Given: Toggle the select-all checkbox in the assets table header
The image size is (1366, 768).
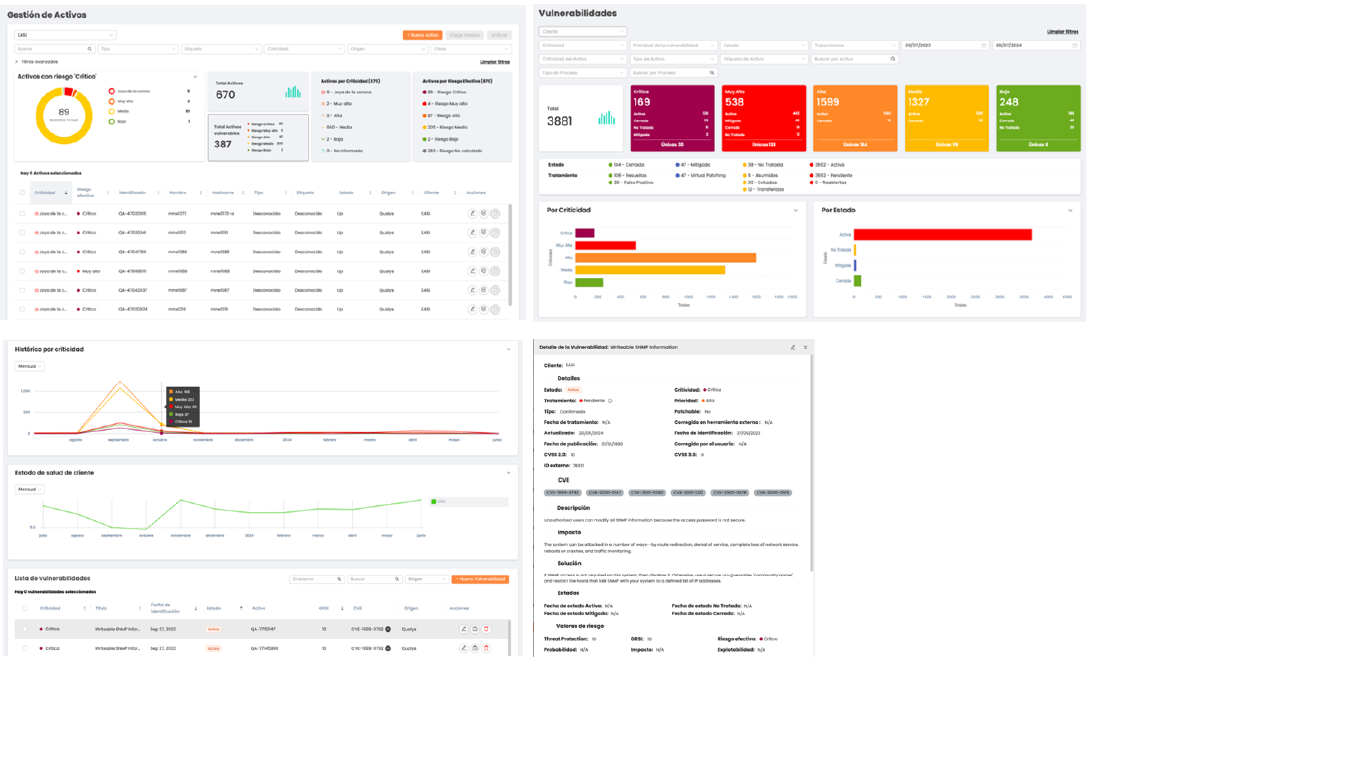Looking at the screenshot, I should click(22, 192).
